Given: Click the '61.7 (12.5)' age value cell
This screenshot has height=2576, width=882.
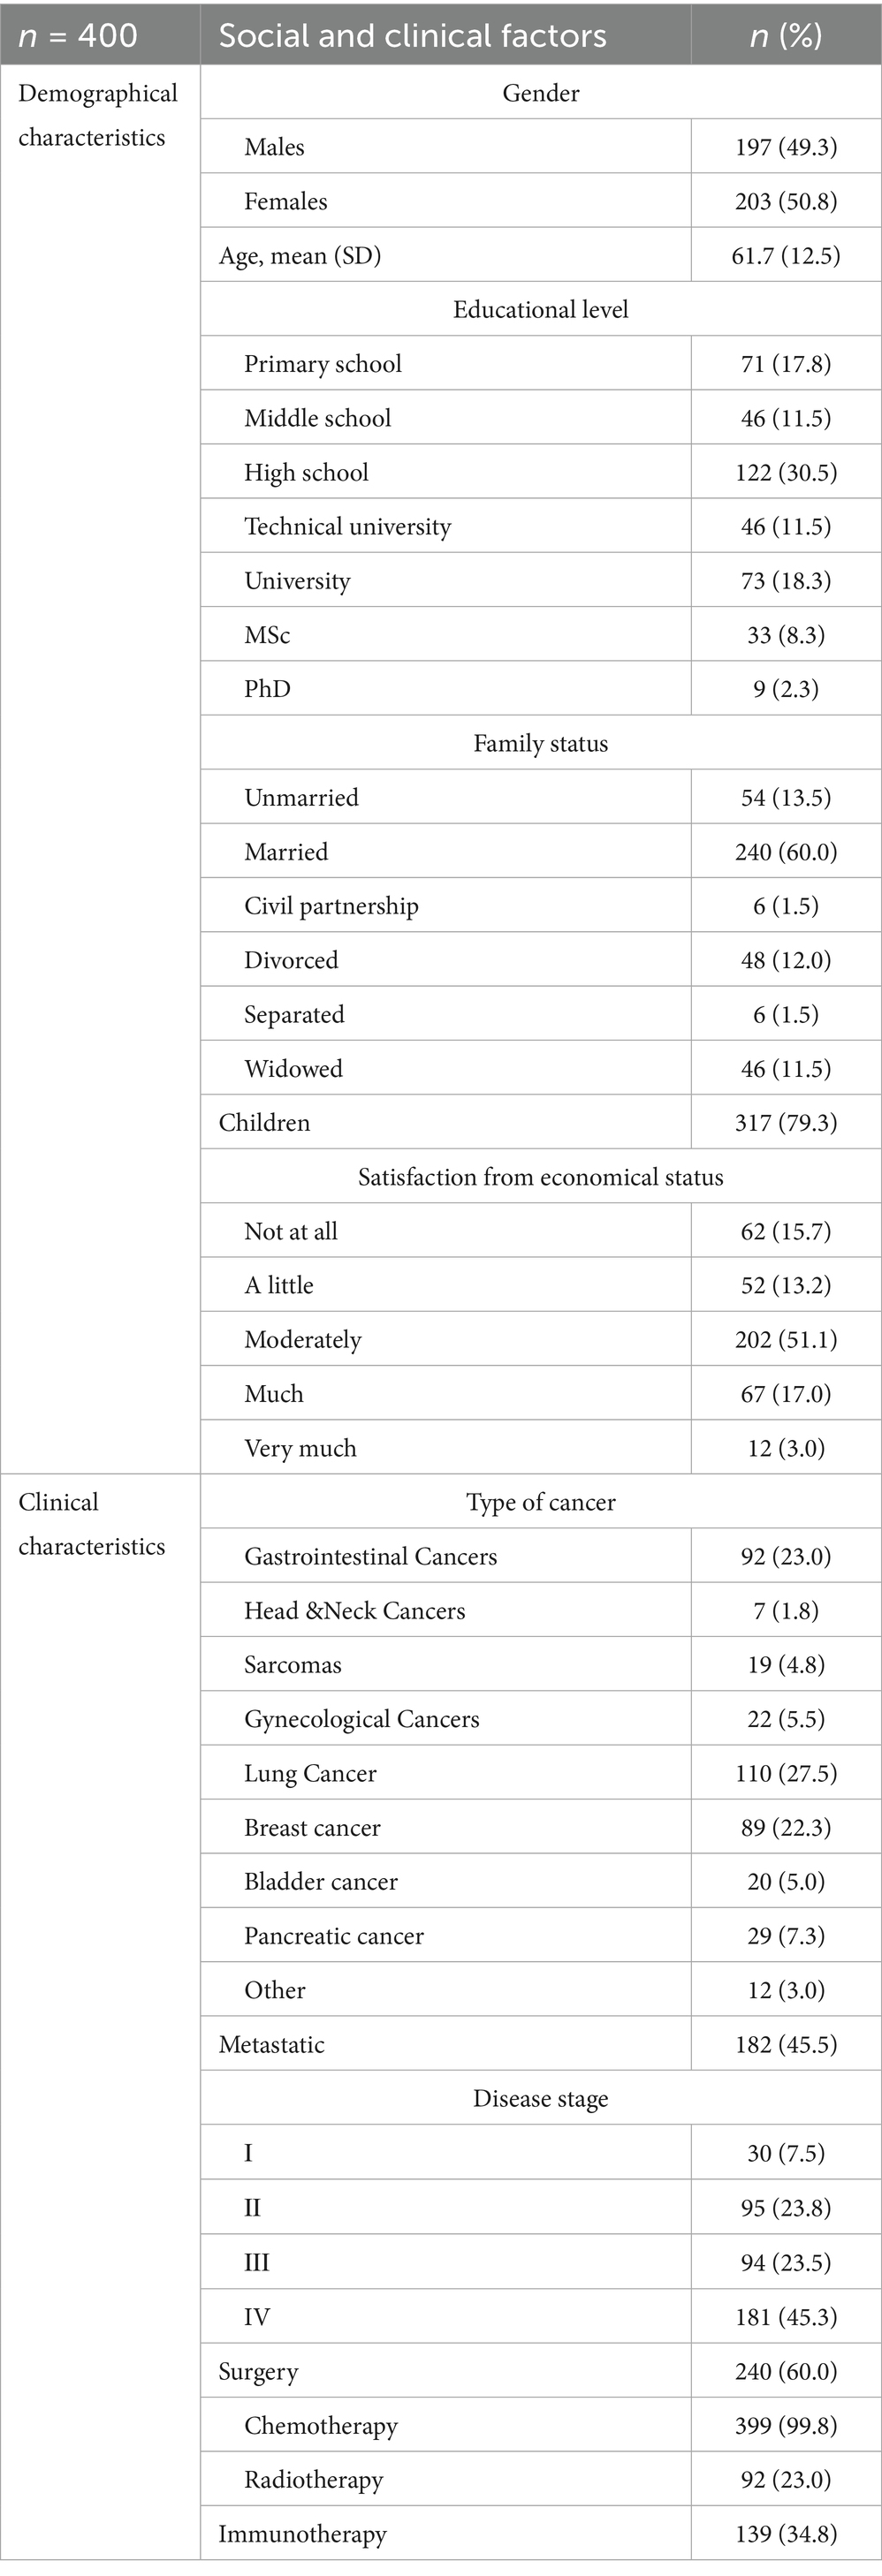Looking at the screenshot, I should (x=786, y=256).
